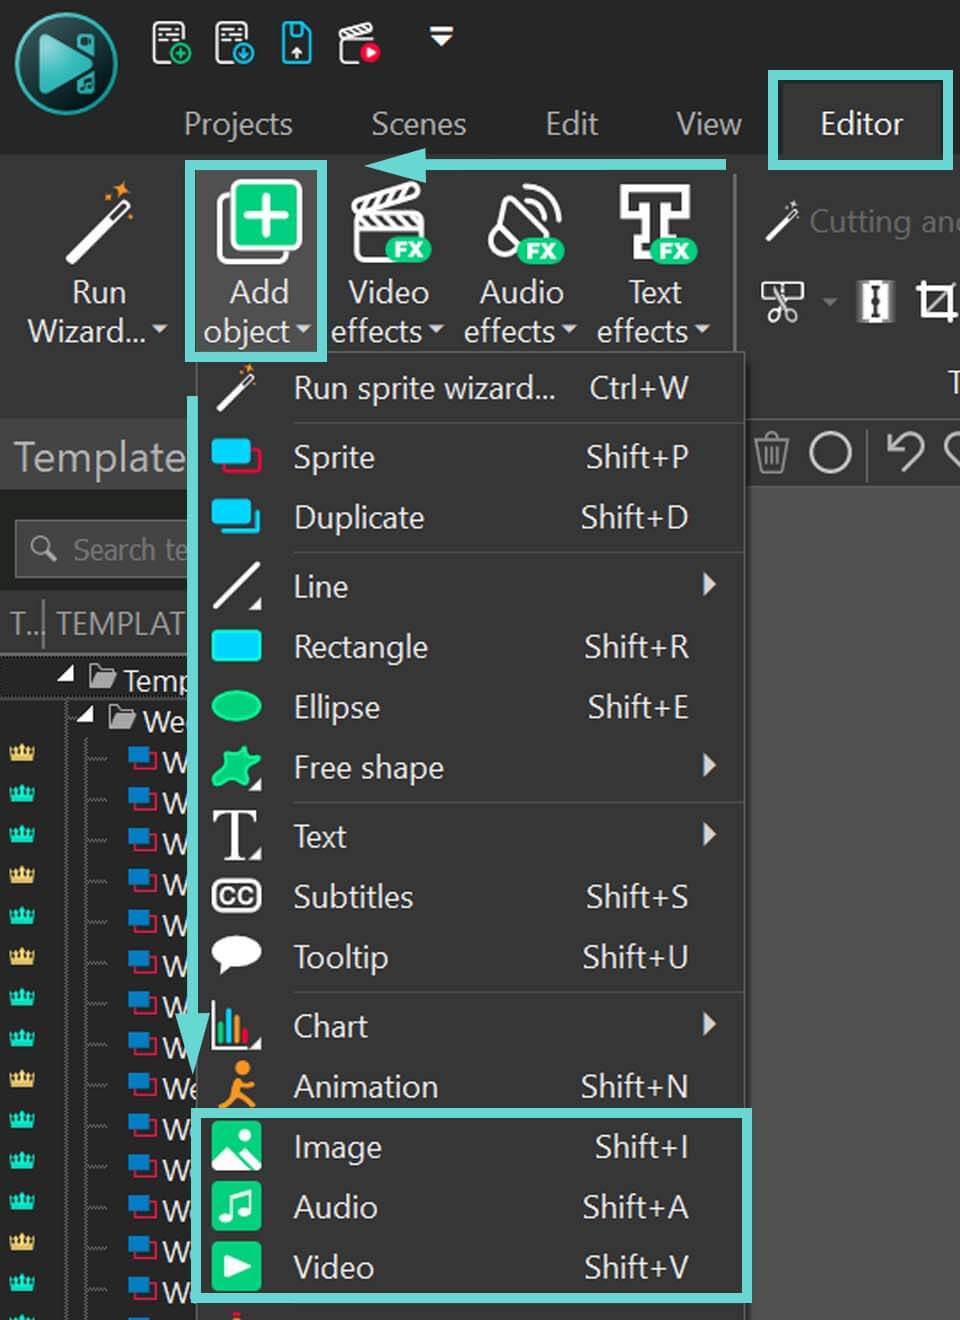Choose Ellipse to insert a shape
This screenshot has width=960, height=1320.
tap(336, 707)
